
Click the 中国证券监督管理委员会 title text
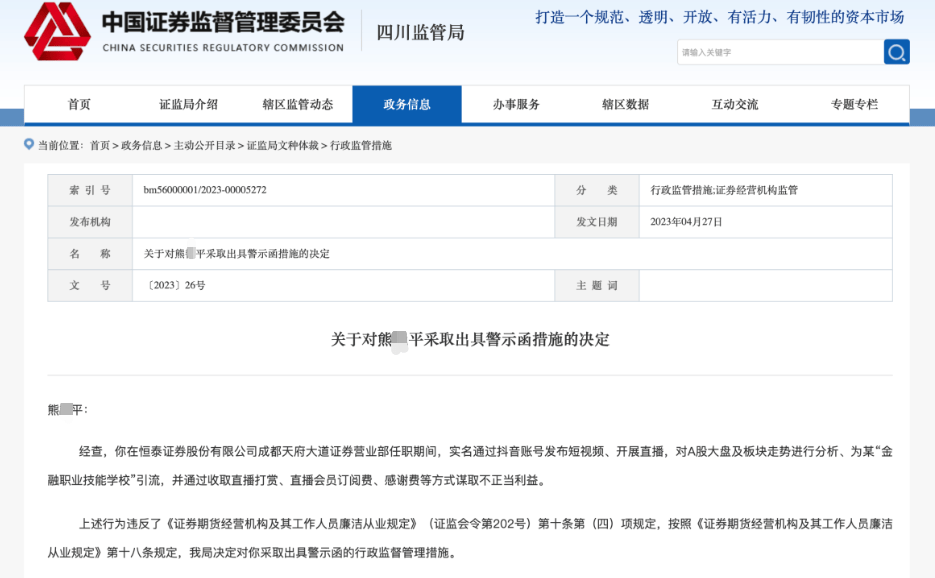(x=223, y=22)
